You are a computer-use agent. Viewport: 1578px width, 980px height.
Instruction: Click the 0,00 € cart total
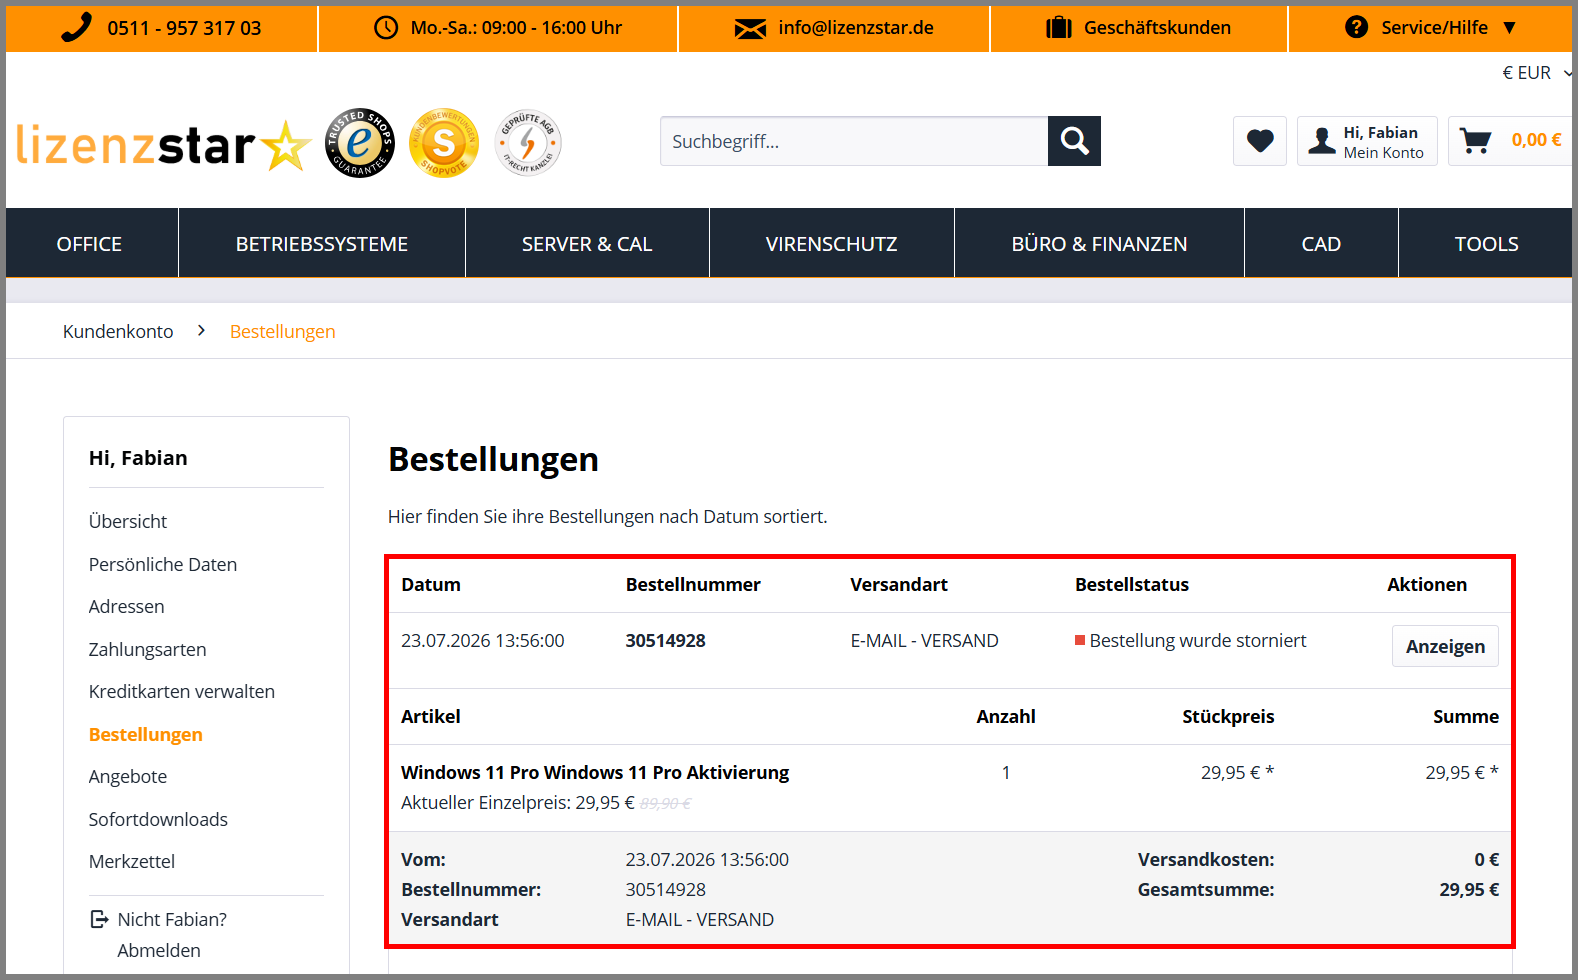click(x=1536, y=140)
